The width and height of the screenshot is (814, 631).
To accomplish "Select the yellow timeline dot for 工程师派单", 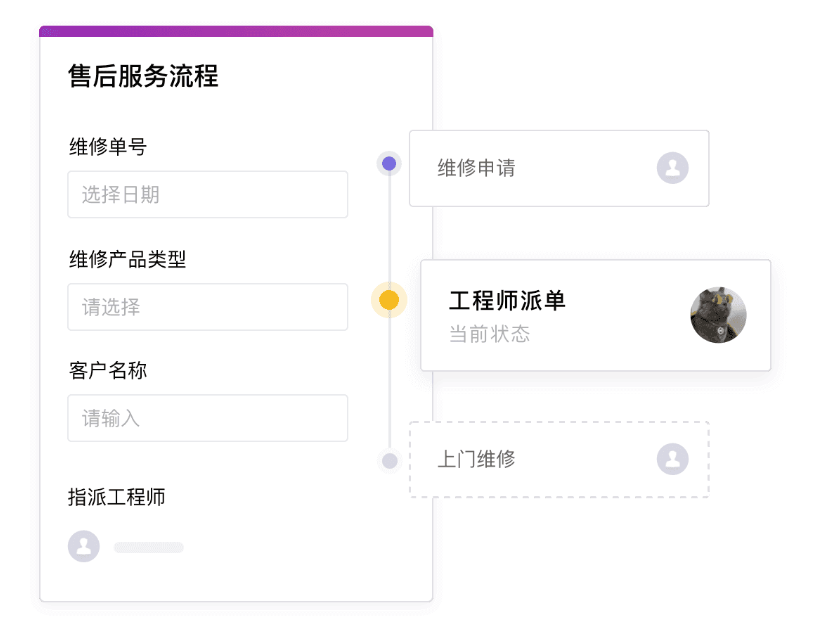I will [389, 300].
